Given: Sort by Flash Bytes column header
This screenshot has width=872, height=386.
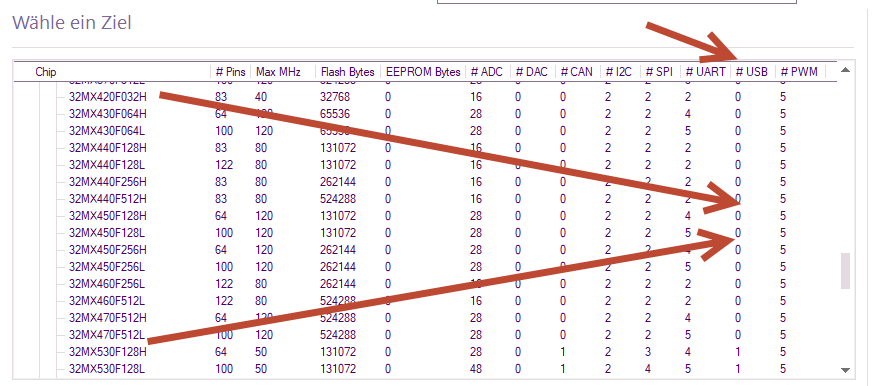Looking at the screenshot, I should [x=347, y=72].
